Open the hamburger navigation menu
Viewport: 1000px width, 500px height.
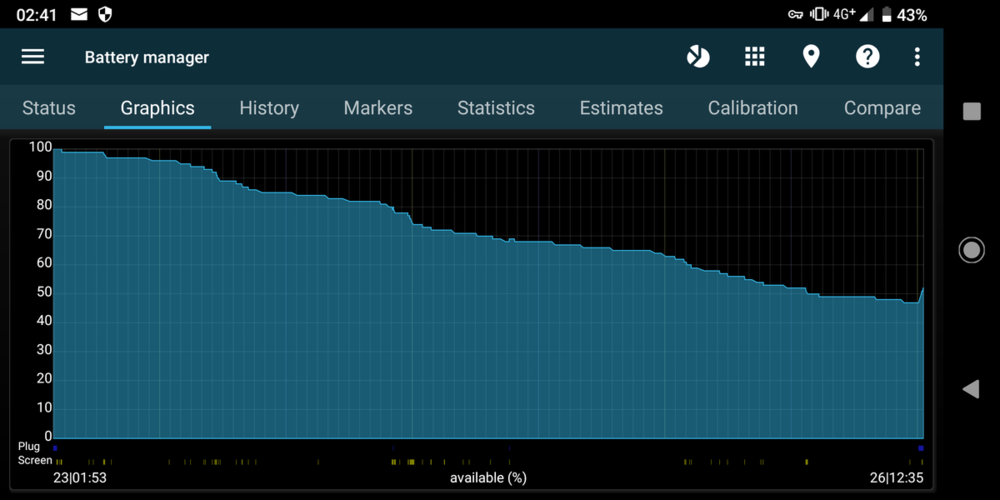point(33,57)
